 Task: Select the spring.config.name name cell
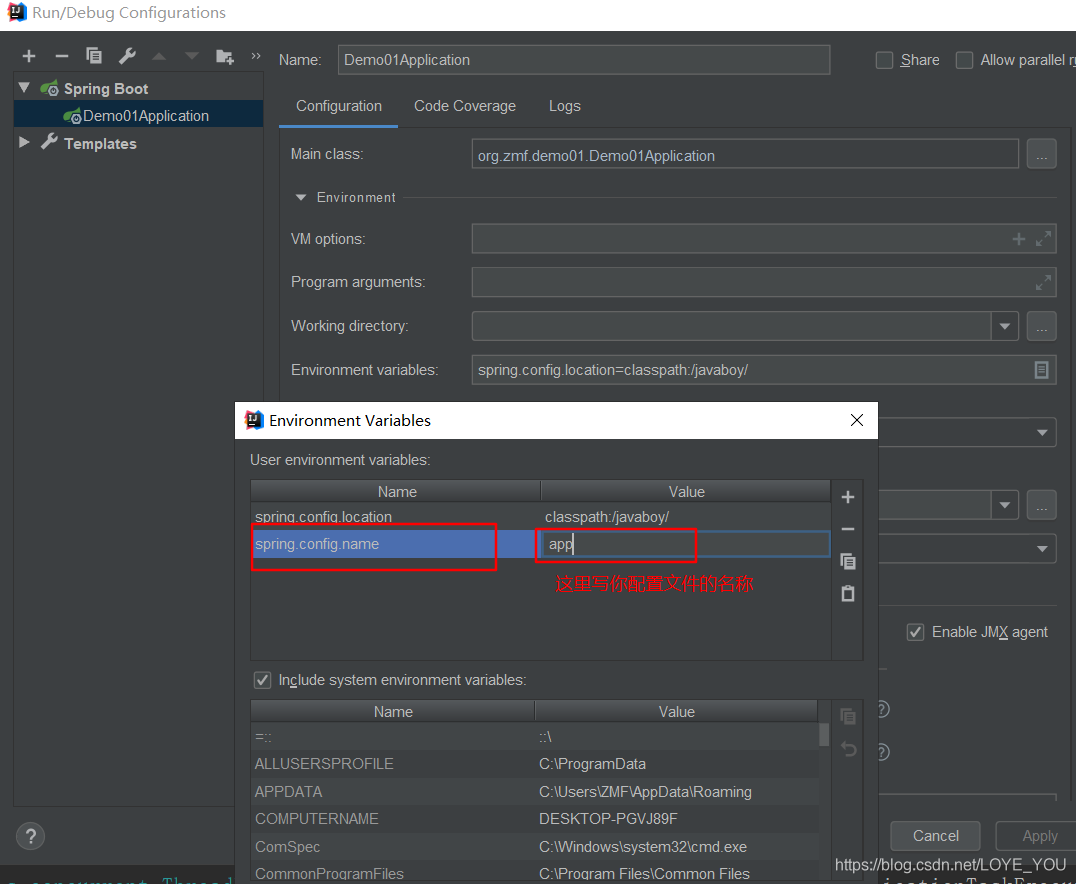tap(395, 544)
